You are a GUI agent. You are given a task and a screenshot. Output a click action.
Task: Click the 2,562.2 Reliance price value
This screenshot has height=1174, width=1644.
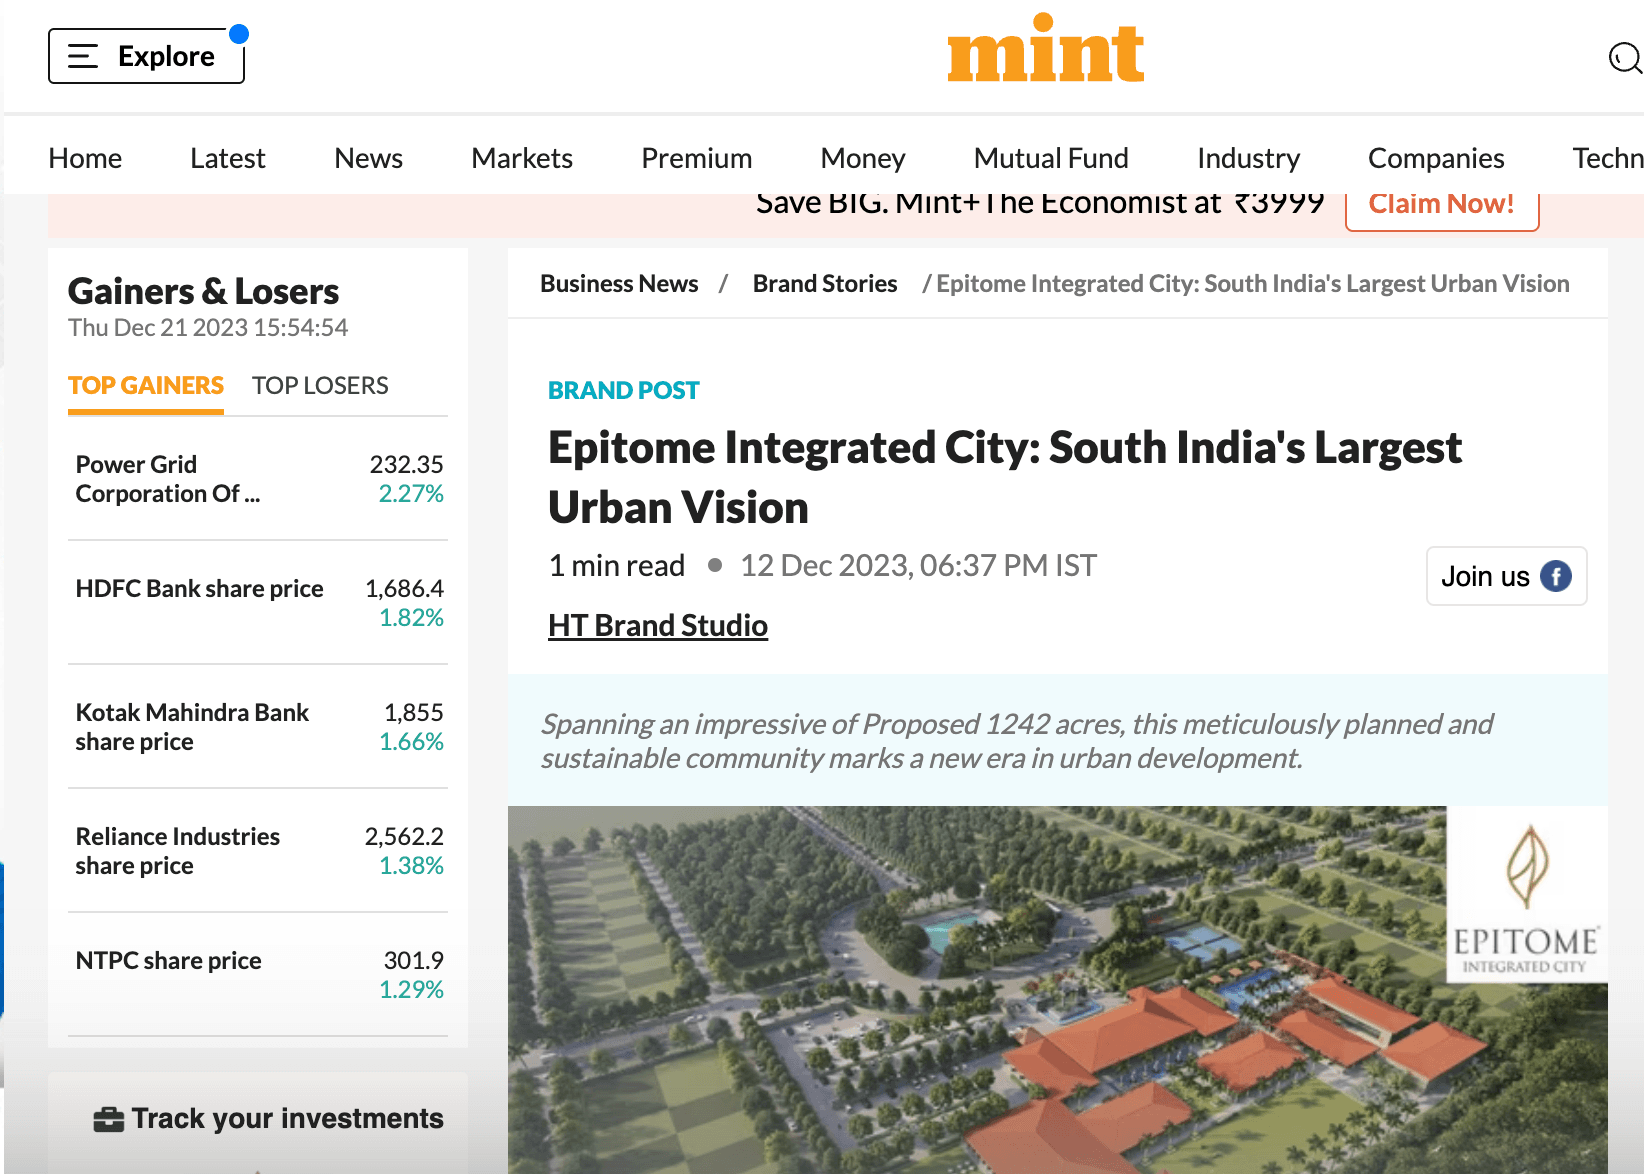click(x=404, y=837)
